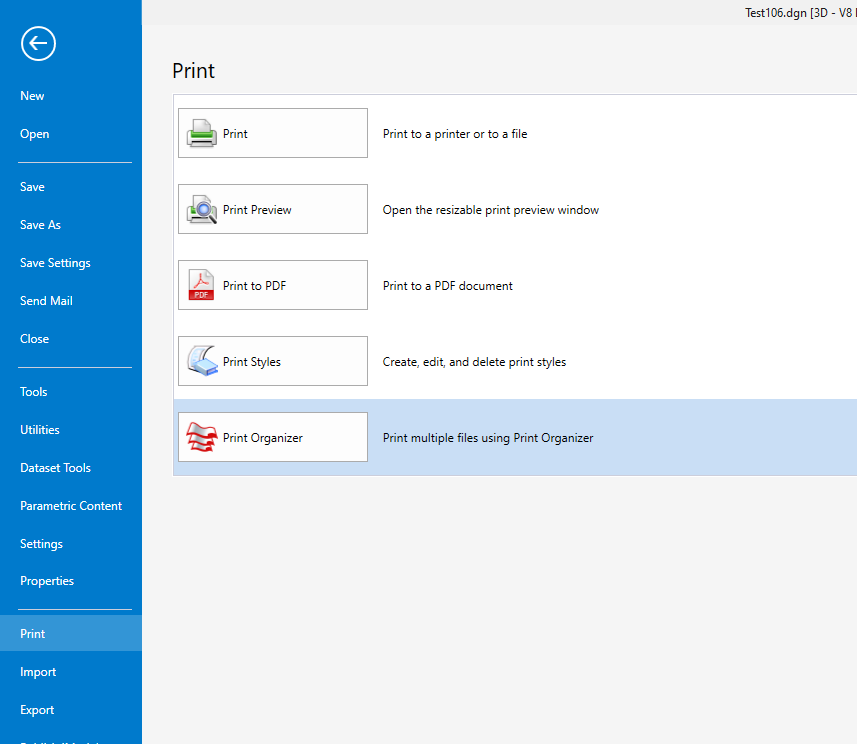Click the Print Preview magnifier icon
Image resolution: width=857 pixels, height=744 pixels.
tap(202, 209)
